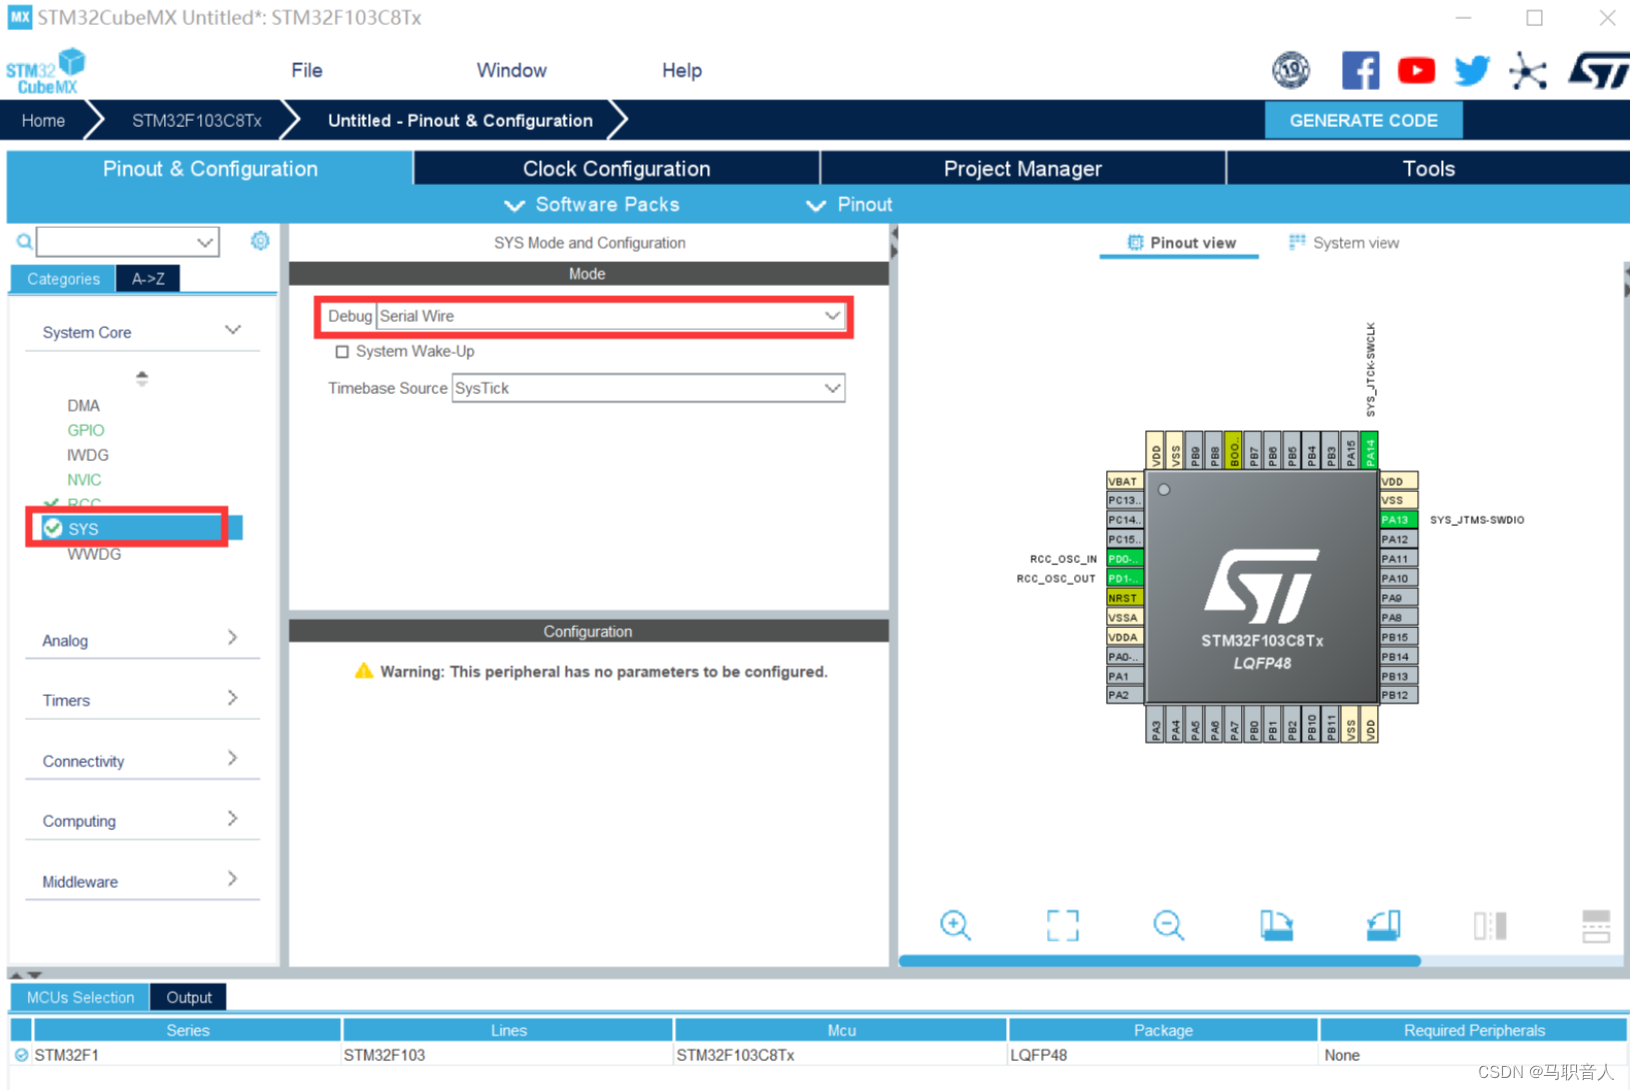
Task: Open the File menu
Action: point(307,70)
